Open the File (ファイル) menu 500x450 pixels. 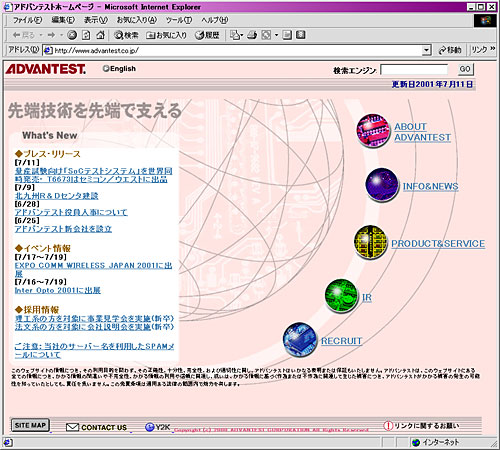pos(27,20)
